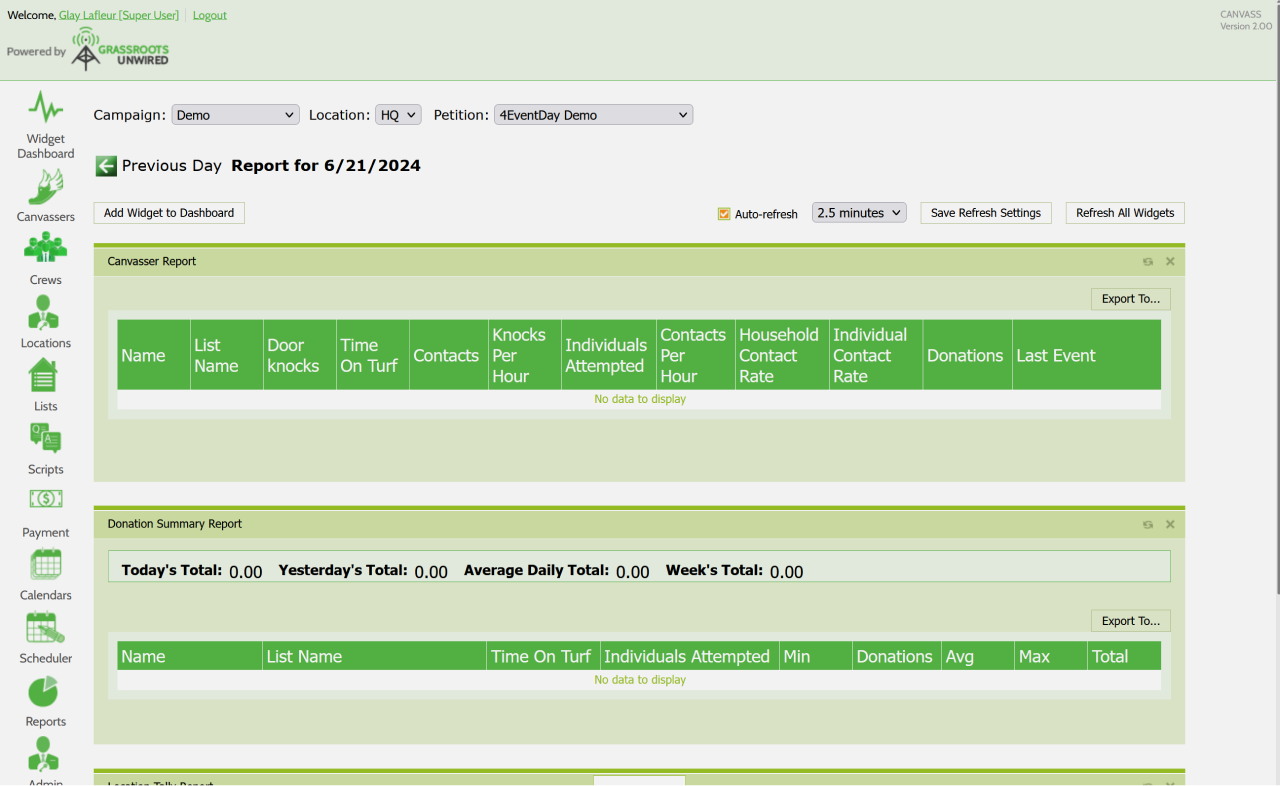Click Add Widget to Dashboard button
The image size is (1280, 786).
click(169, 213)
